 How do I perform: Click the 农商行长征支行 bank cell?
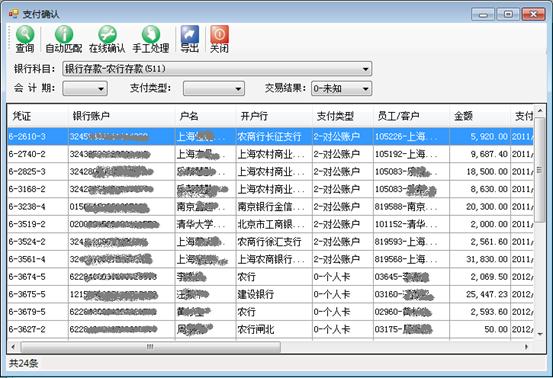[274, 136]
